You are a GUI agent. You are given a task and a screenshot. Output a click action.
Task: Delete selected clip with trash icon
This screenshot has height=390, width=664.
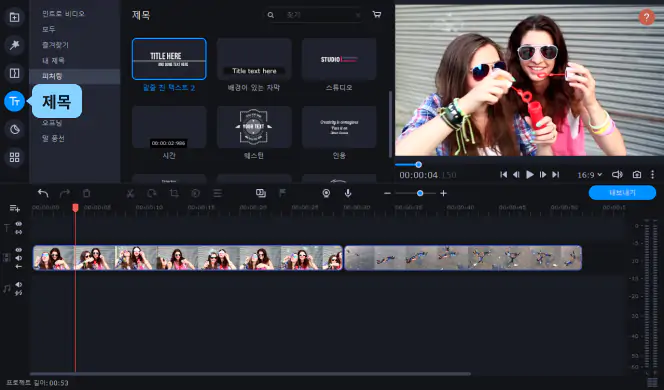[x=86, y=194]
